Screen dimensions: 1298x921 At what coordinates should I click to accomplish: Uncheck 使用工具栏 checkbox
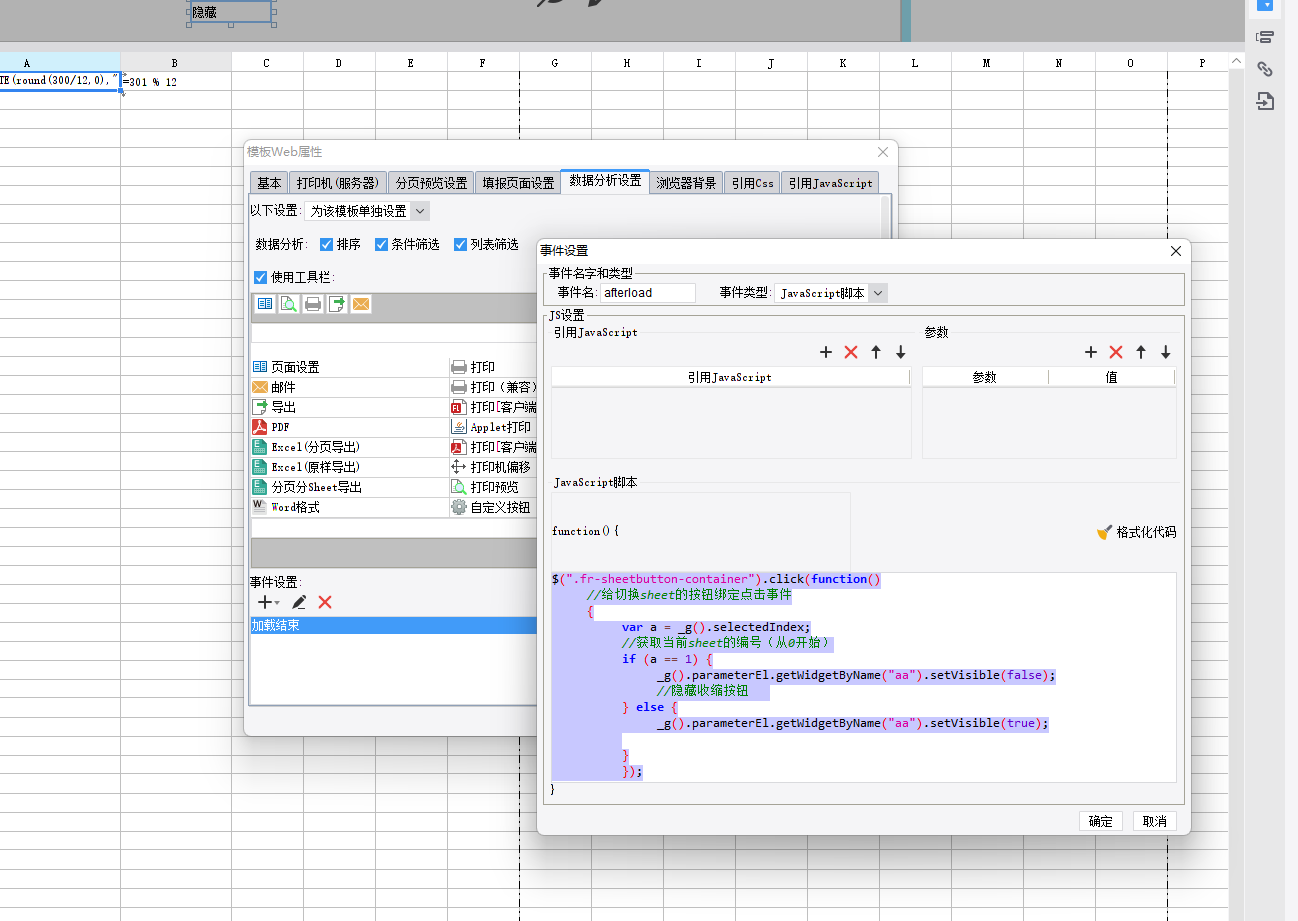coord(261,277)
